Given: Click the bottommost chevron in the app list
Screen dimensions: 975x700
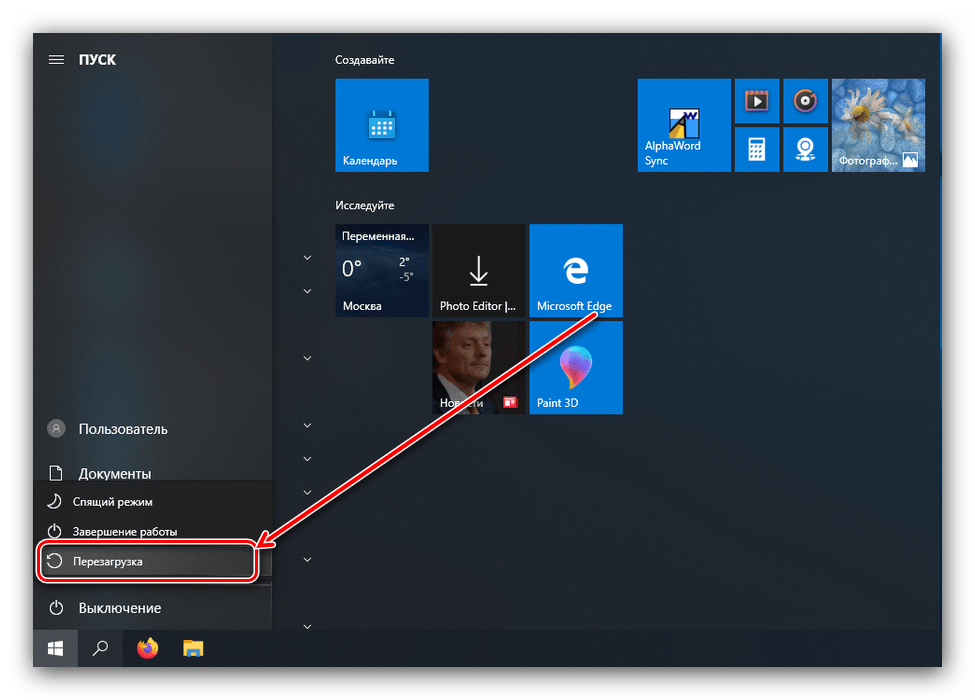Looking at the screenshot, I should [x=308, y=627].
